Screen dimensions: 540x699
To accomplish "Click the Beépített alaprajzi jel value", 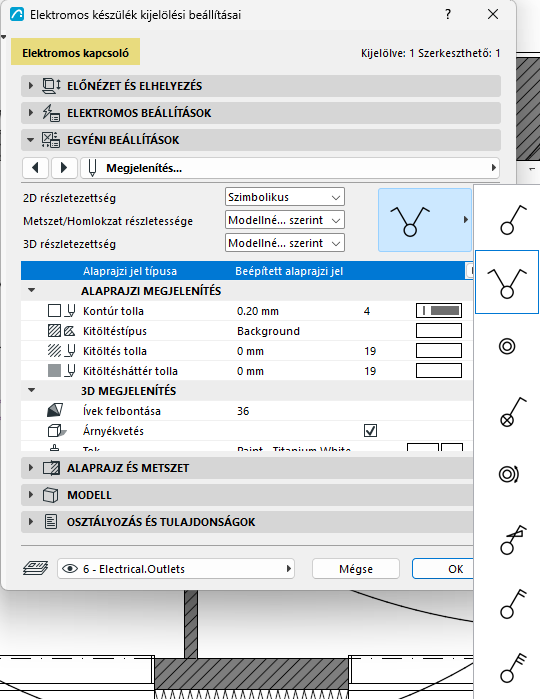I will click(289, 271).
